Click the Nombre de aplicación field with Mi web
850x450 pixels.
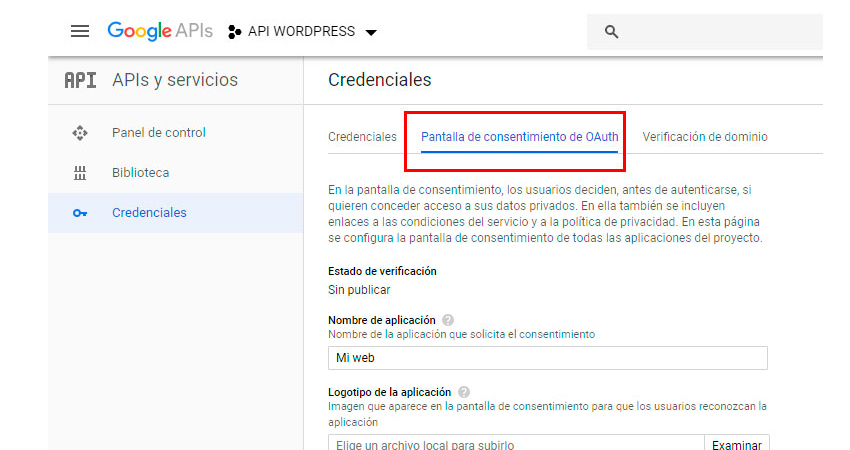[548, 358]
